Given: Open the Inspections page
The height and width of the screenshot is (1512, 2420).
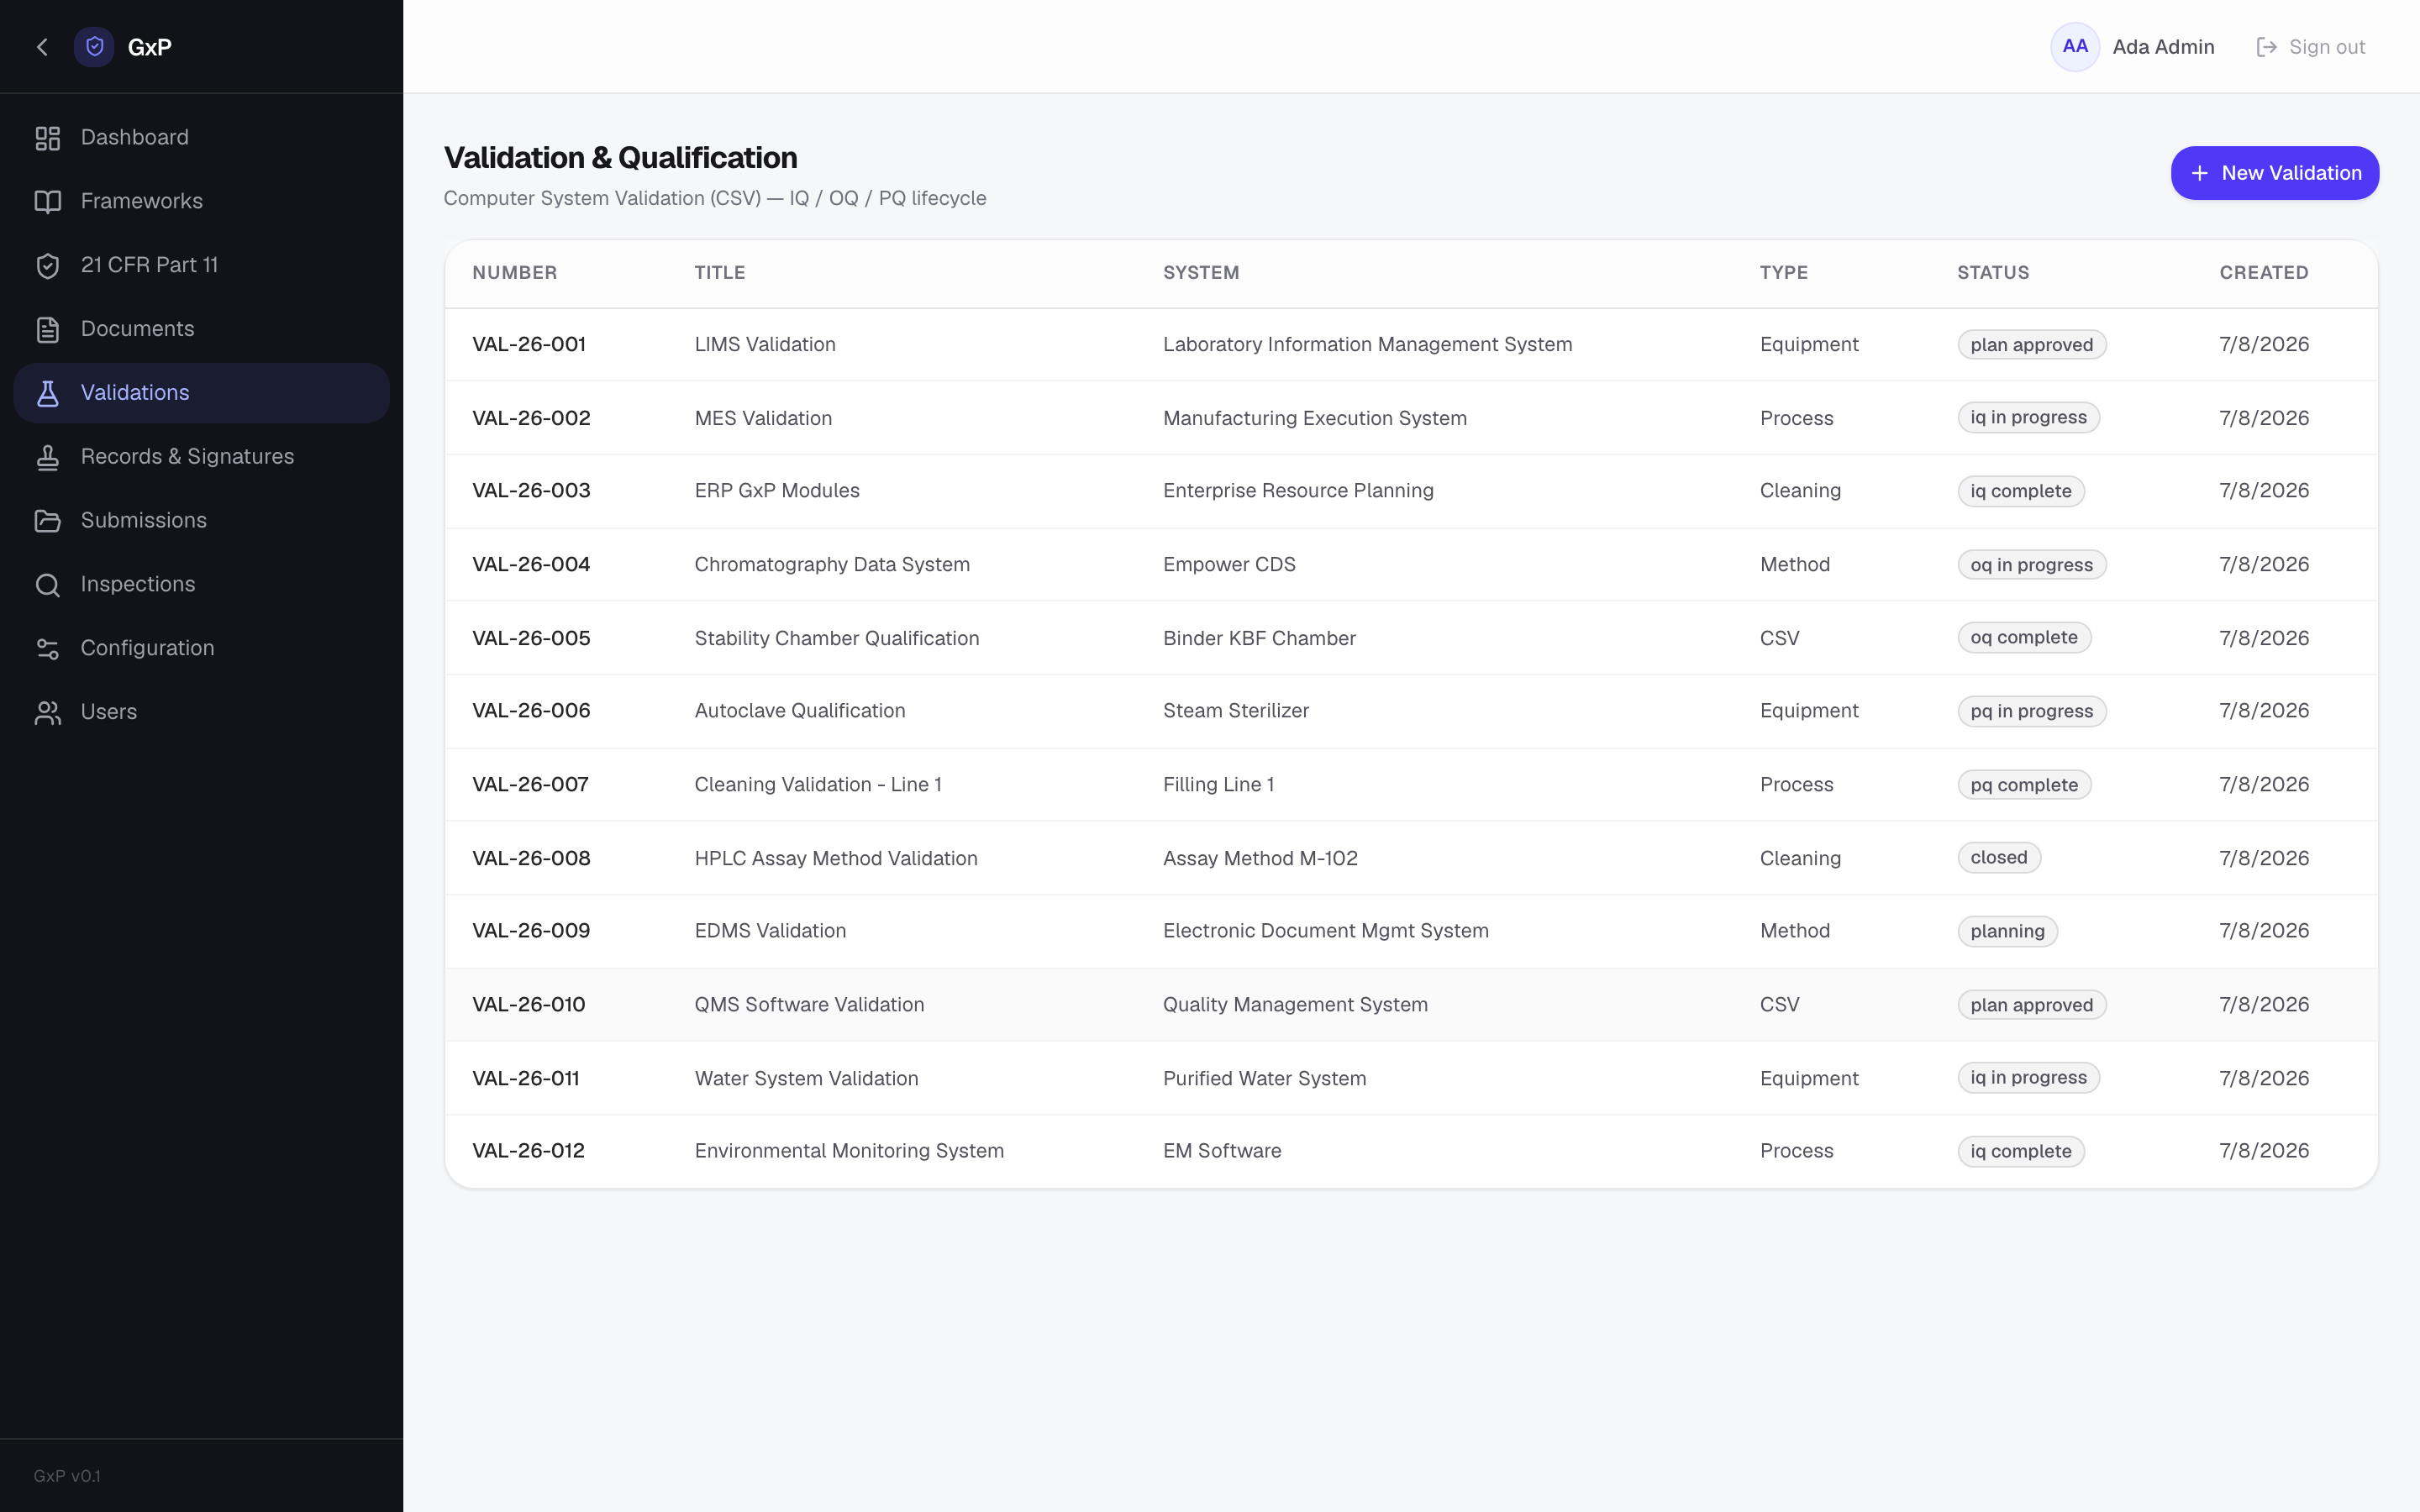Looking at the screenshot, I should tap(202, 585).
